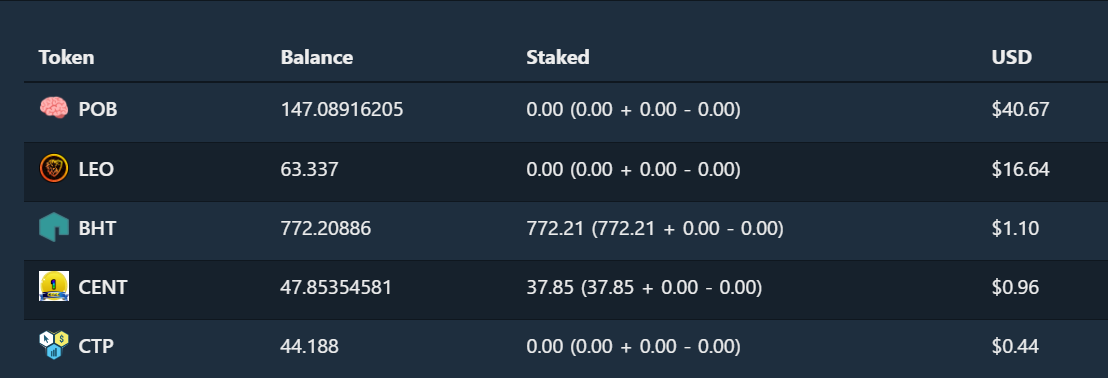Image resolution: width=1108 pixels, height=378 pixels.
Task: Click the LEO balance 63.337
Action: pyautogui.click(x=310, y=170)
